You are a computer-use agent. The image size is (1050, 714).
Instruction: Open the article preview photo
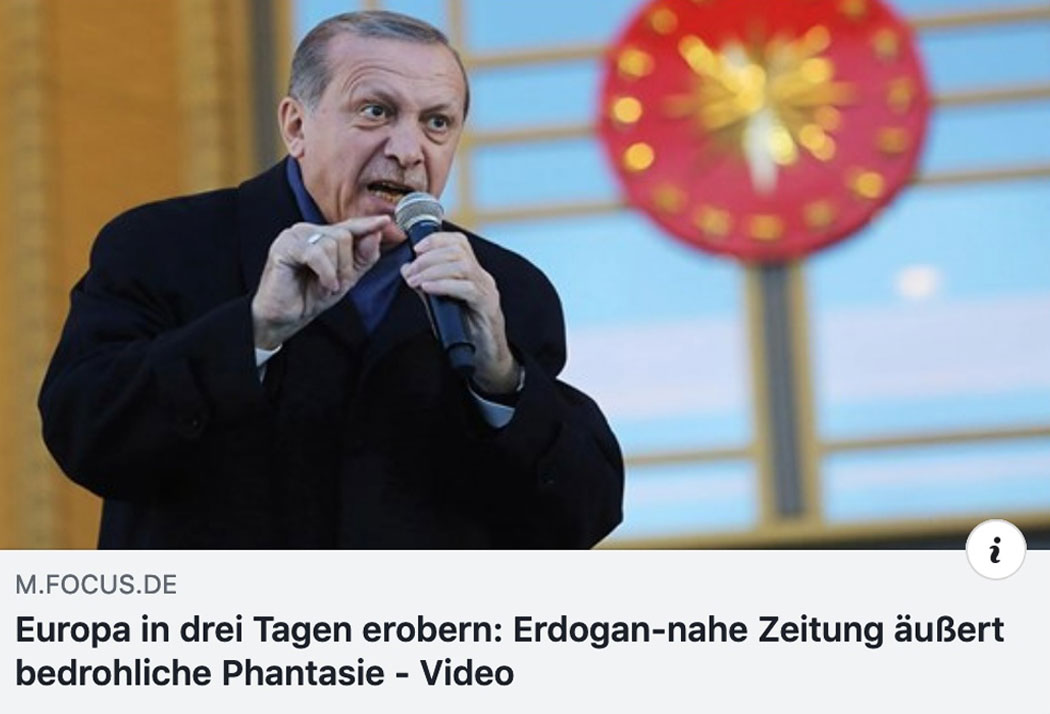525,275
